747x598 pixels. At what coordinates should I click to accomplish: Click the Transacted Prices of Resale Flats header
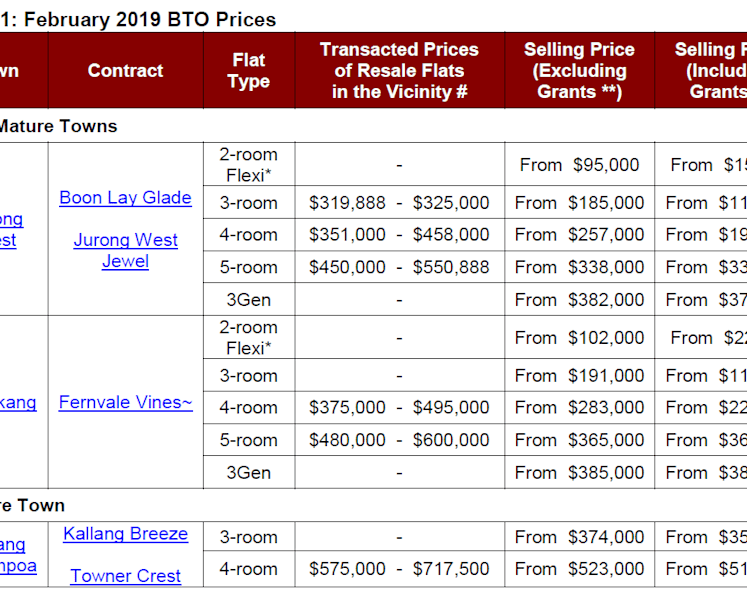[399, 71]
